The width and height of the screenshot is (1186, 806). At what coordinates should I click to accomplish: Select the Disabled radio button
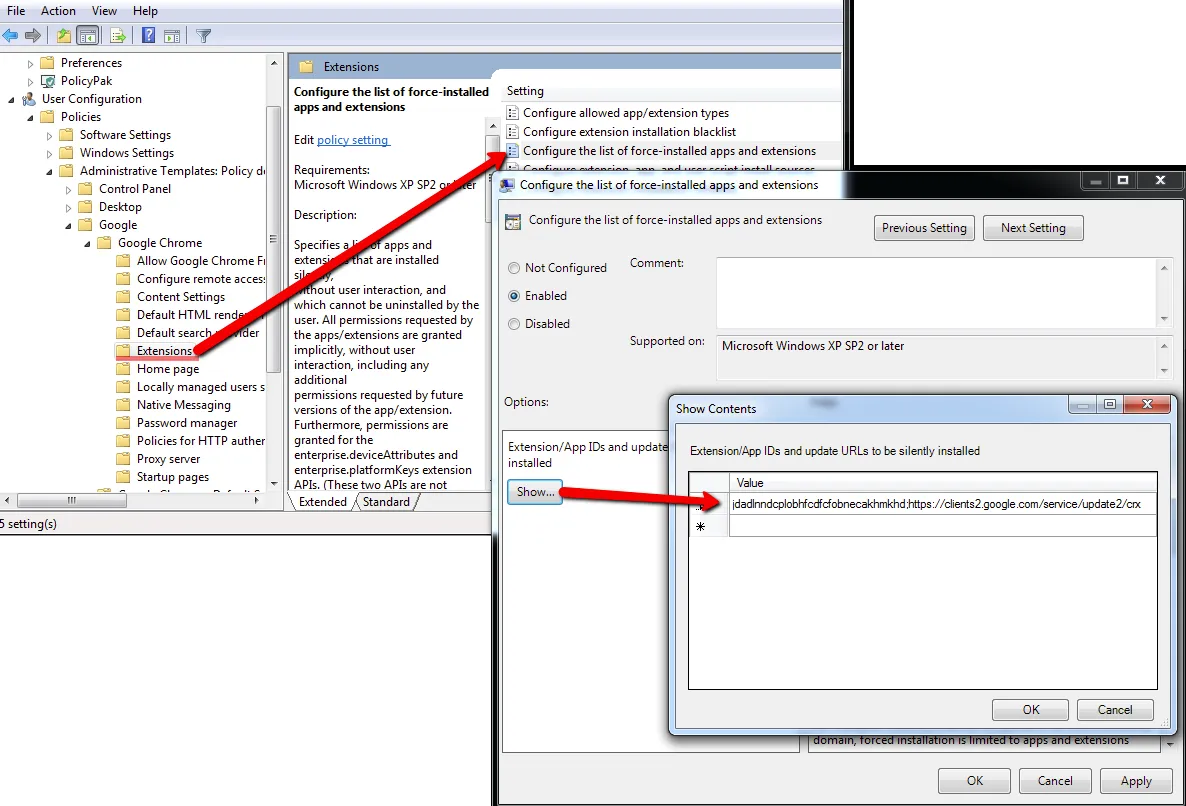click(x=514, y=324)
